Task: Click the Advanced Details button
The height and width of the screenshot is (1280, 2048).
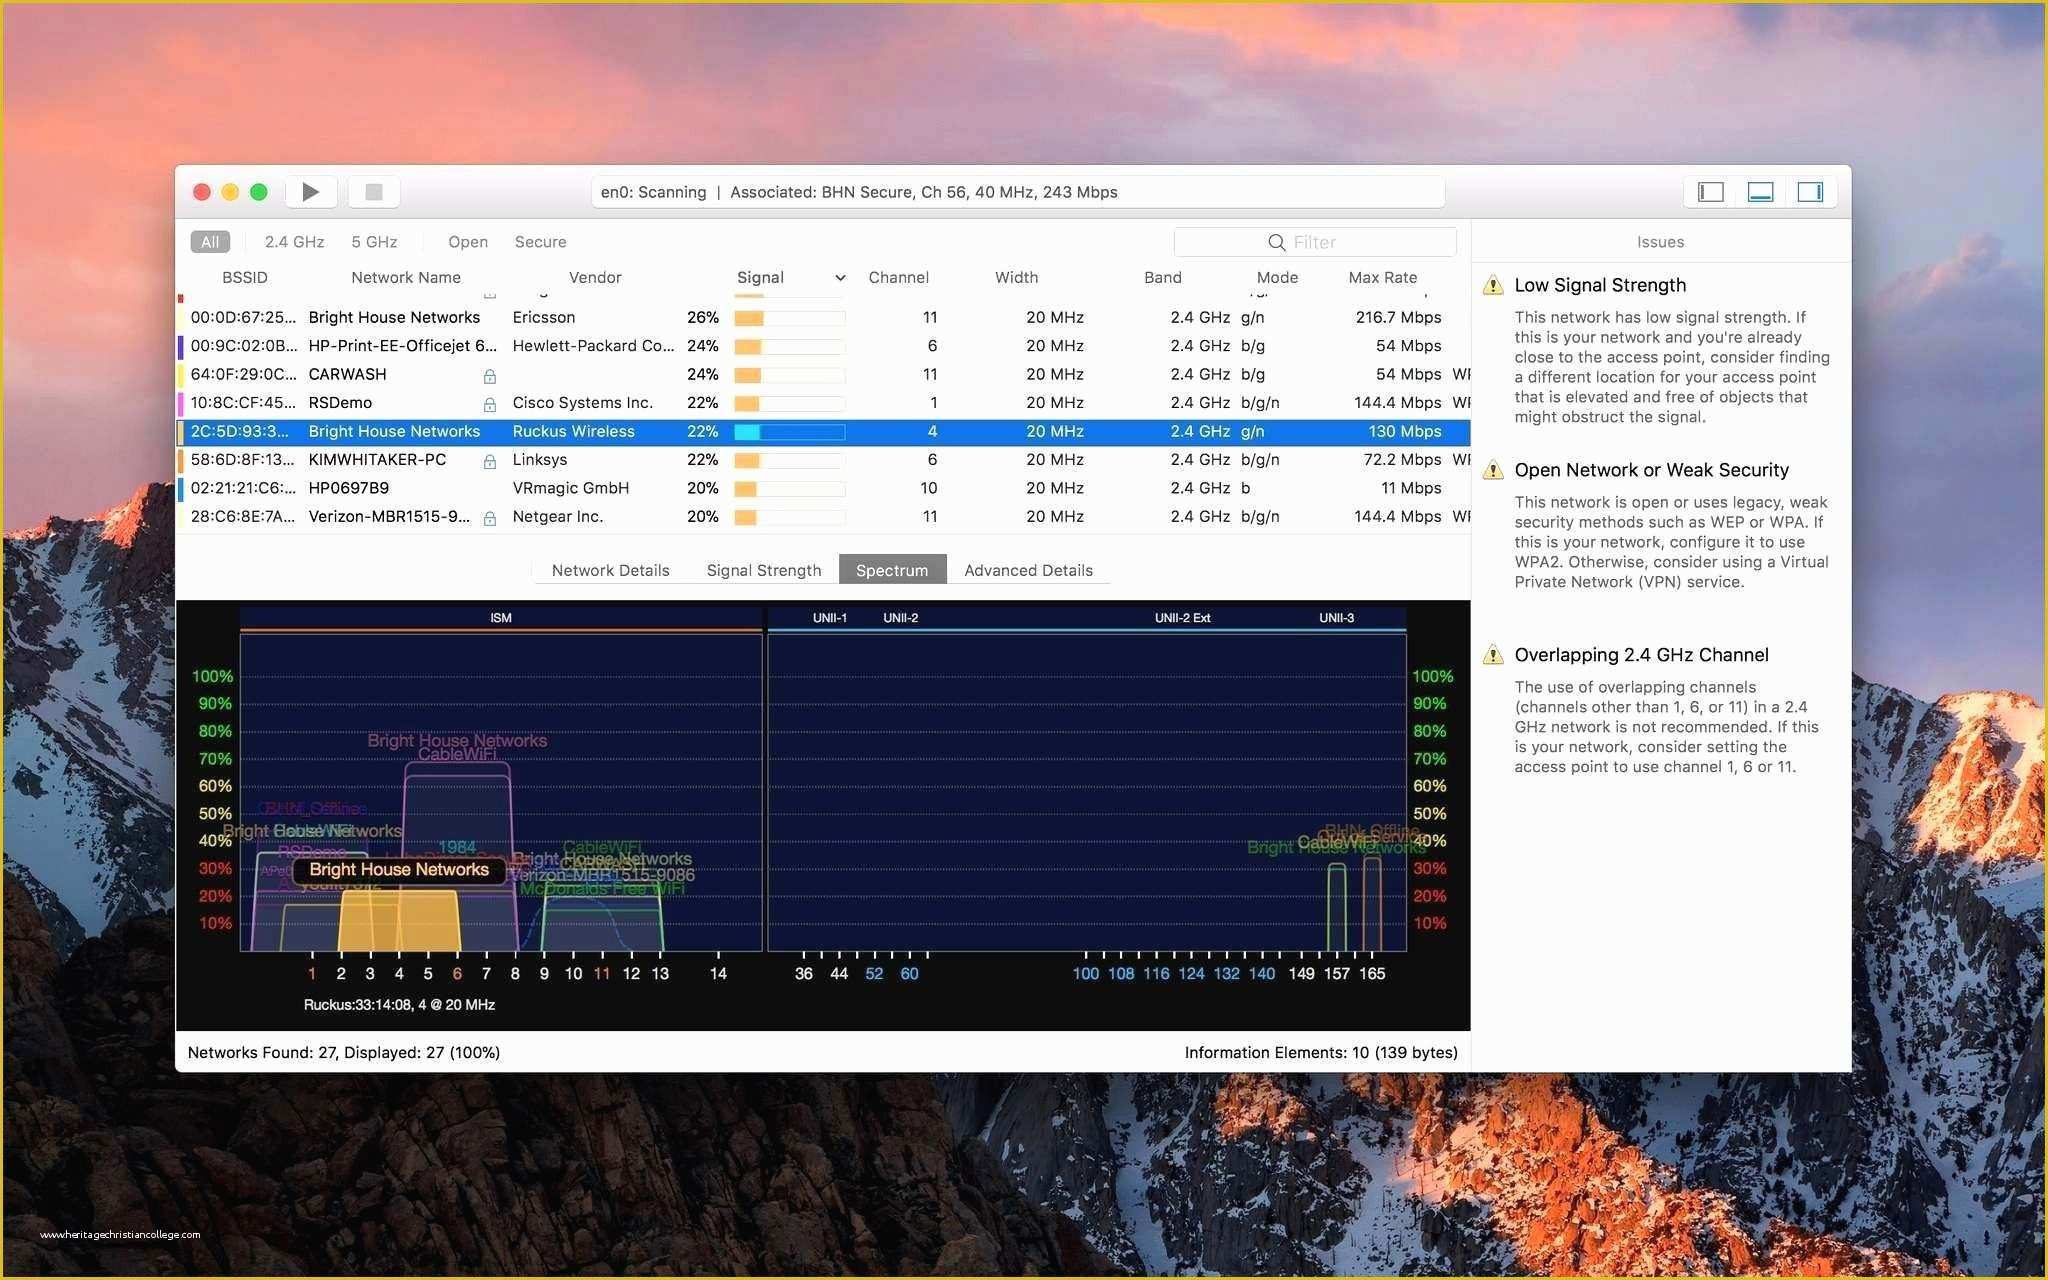Action: 1028,569
